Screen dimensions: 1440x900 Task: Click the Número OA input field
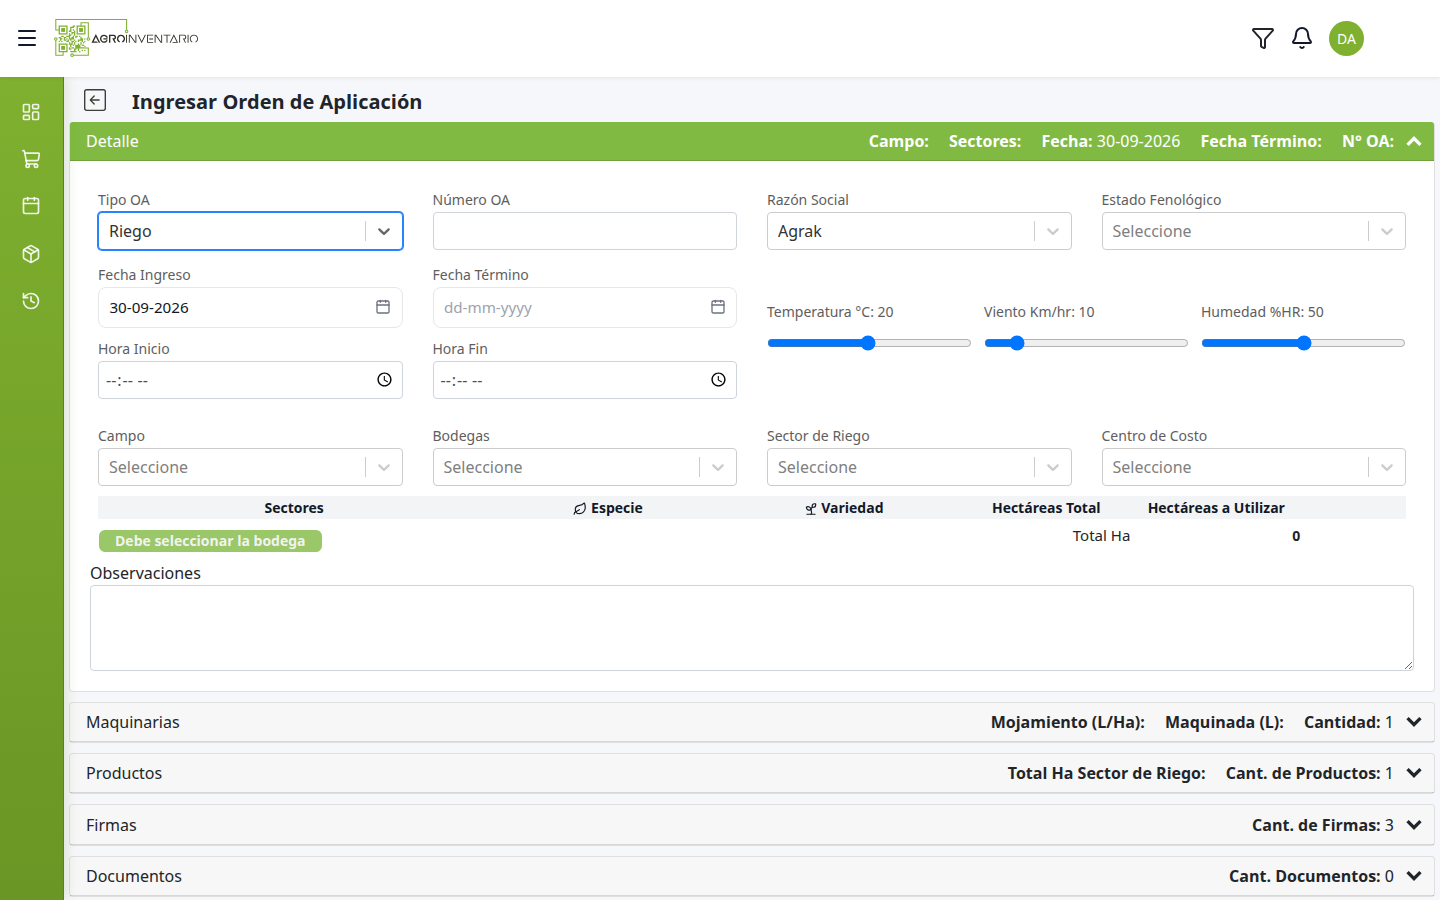[x=584, y=231]
